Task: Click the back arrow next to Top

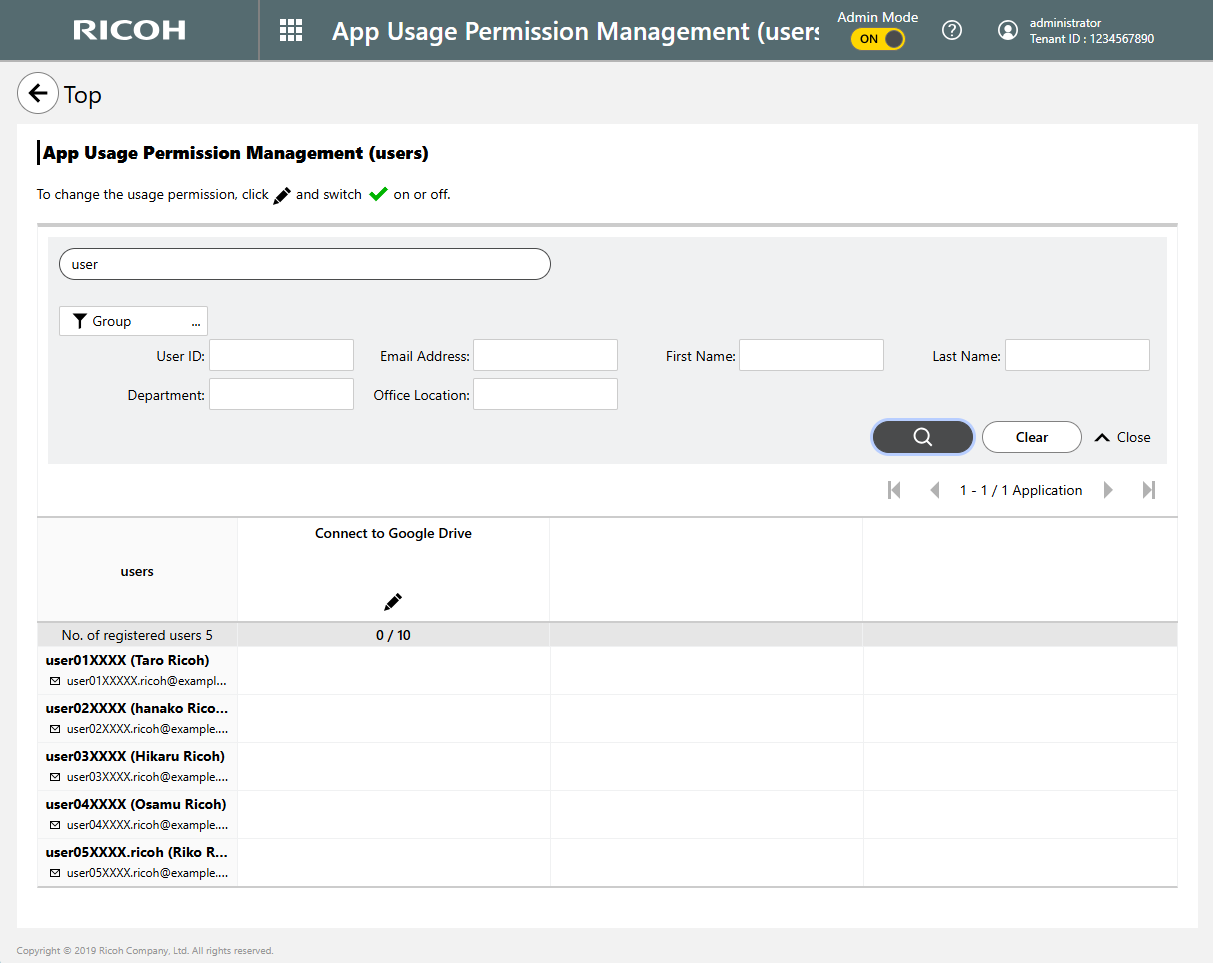Action: tap(38, 94)
